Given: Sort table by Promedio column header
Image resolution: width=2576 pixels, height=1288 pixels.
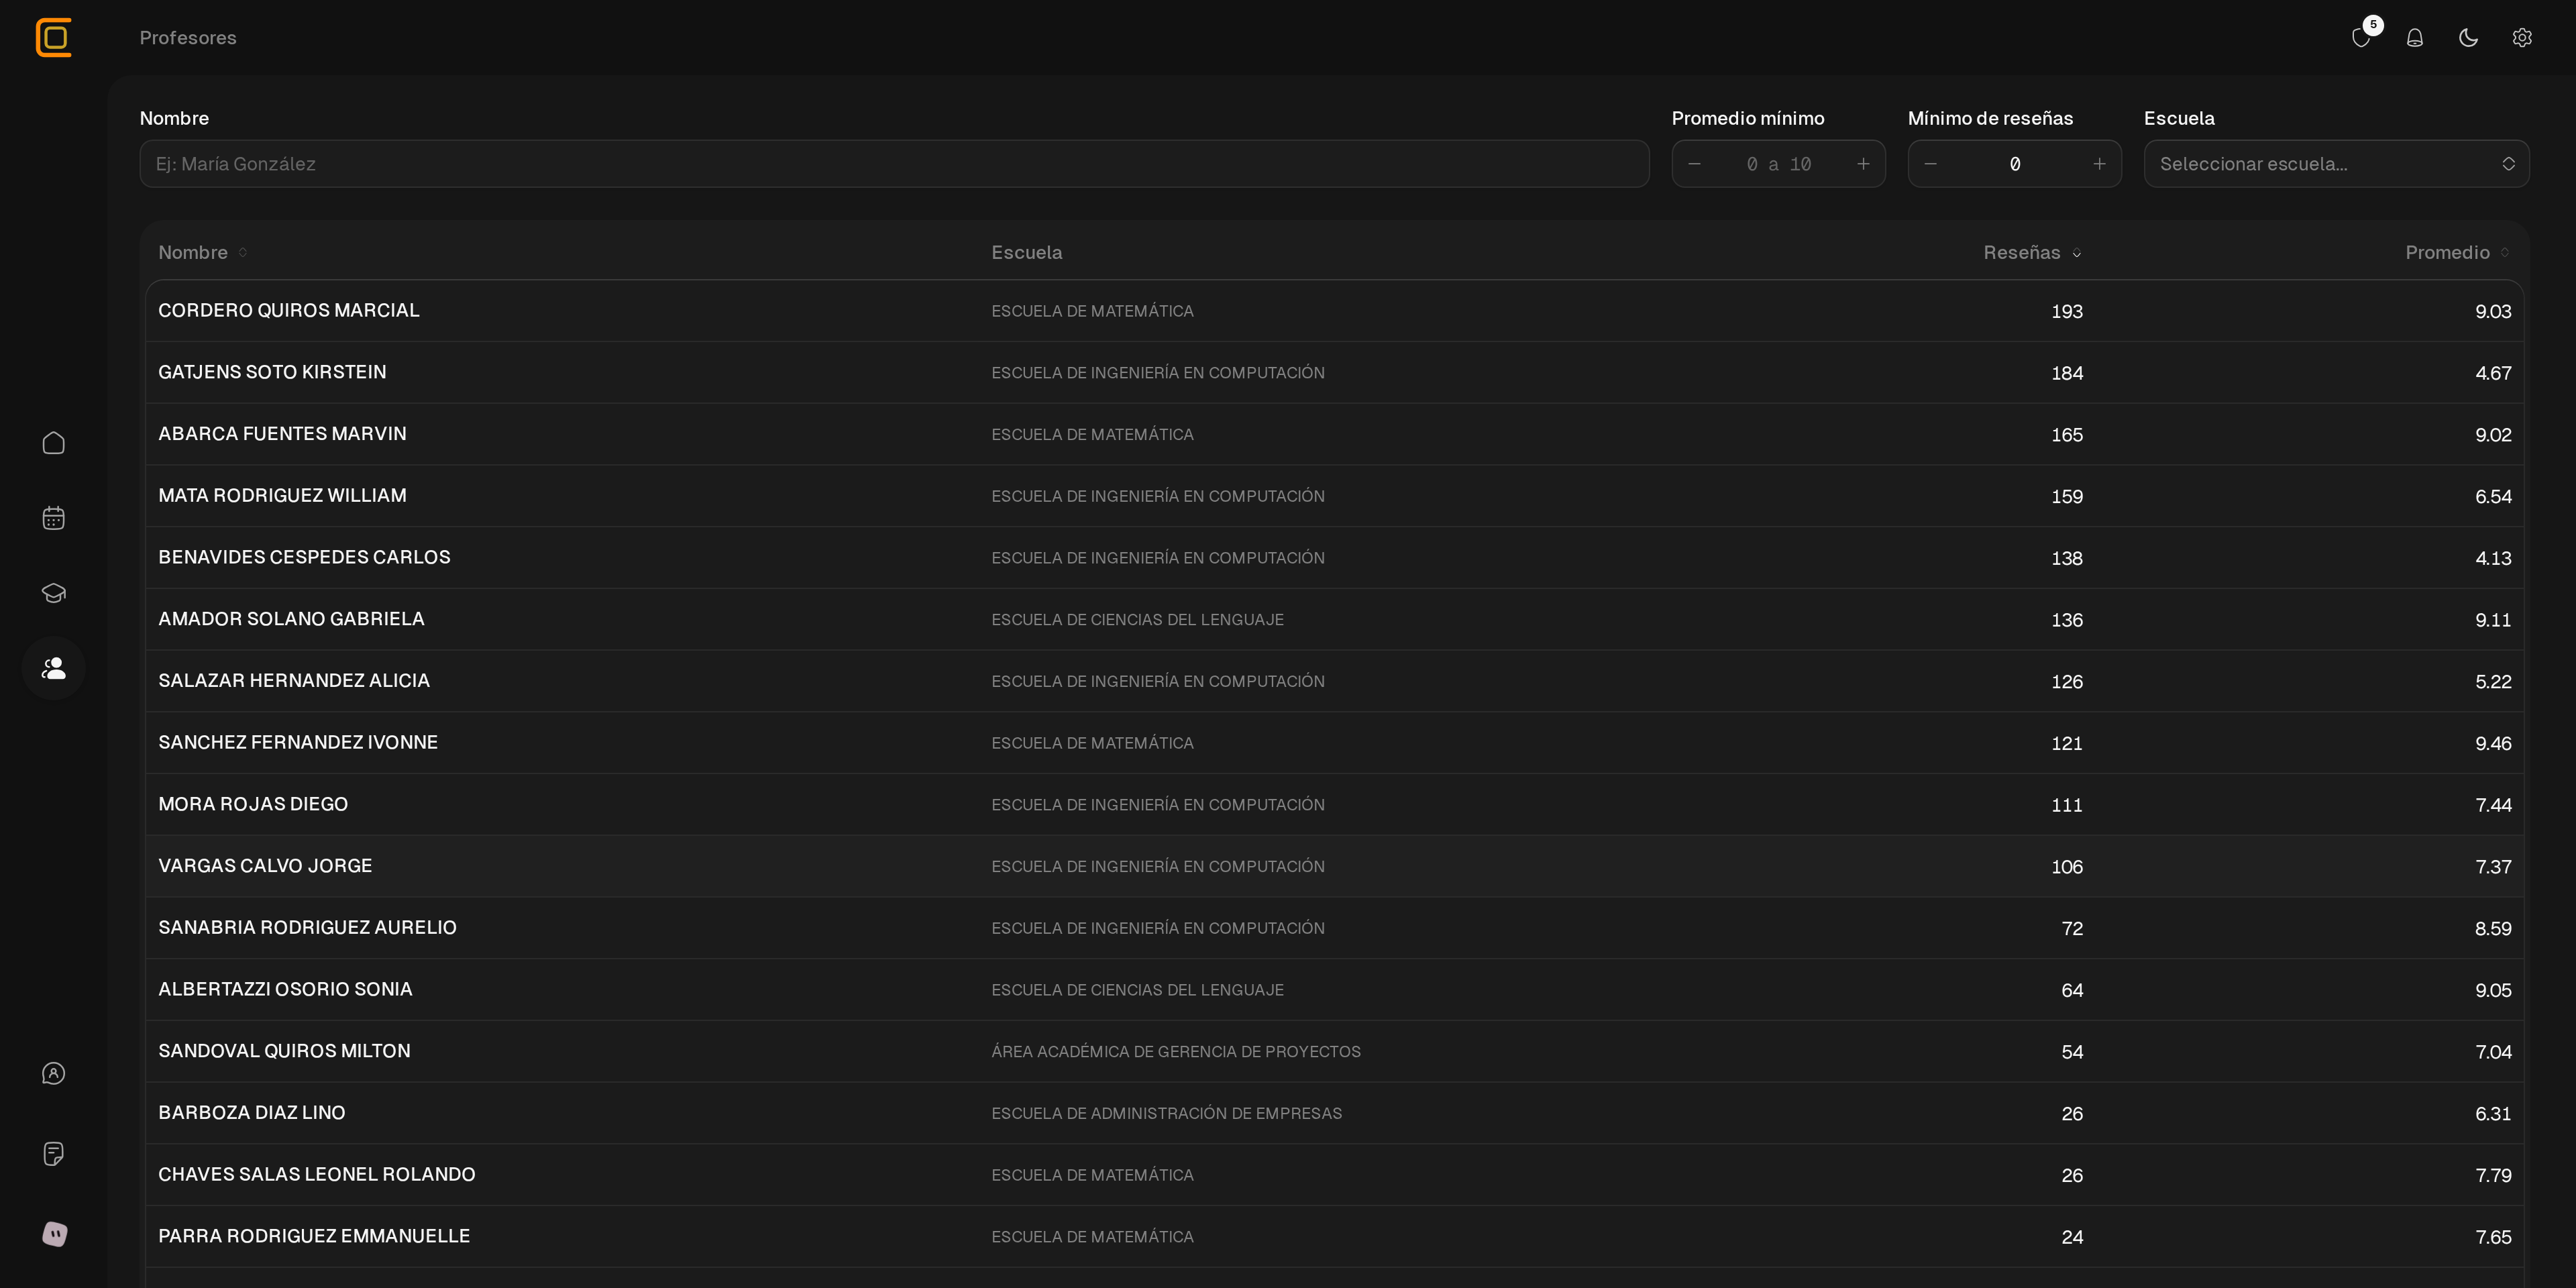Looking at the screenshot, I should 2458,253.
